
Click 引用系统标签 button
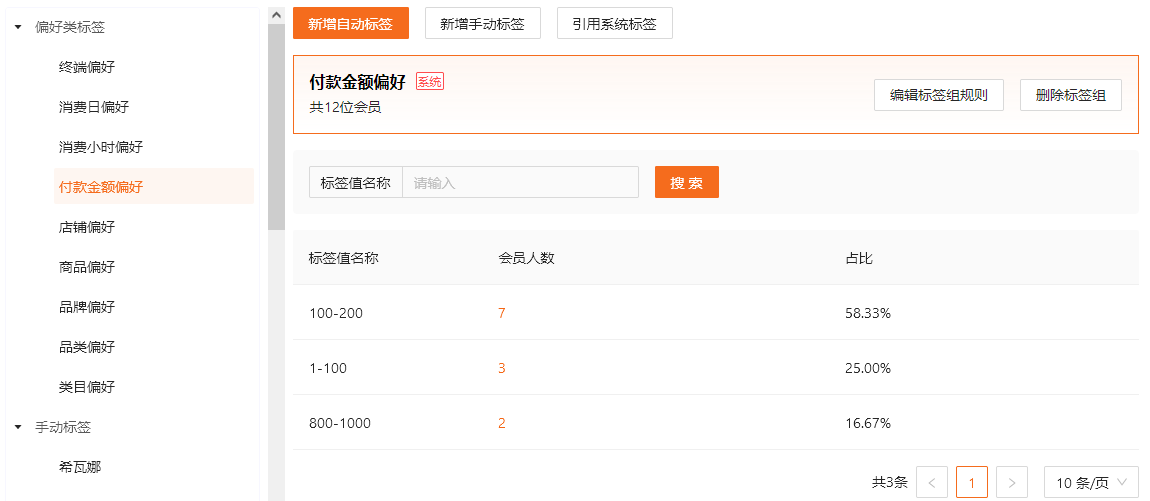[x=614, y=23]
